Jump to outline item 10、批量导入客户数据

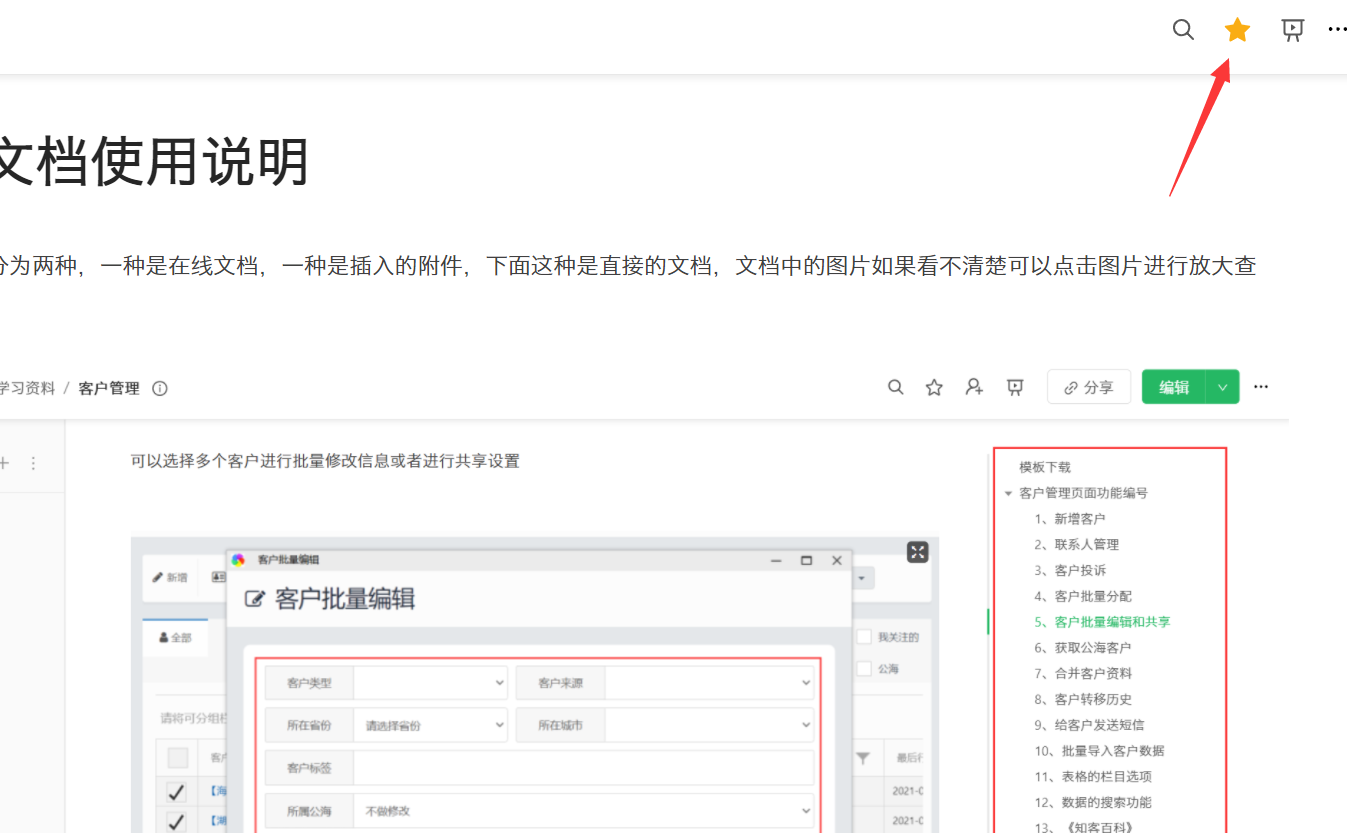click(1099, 751)
